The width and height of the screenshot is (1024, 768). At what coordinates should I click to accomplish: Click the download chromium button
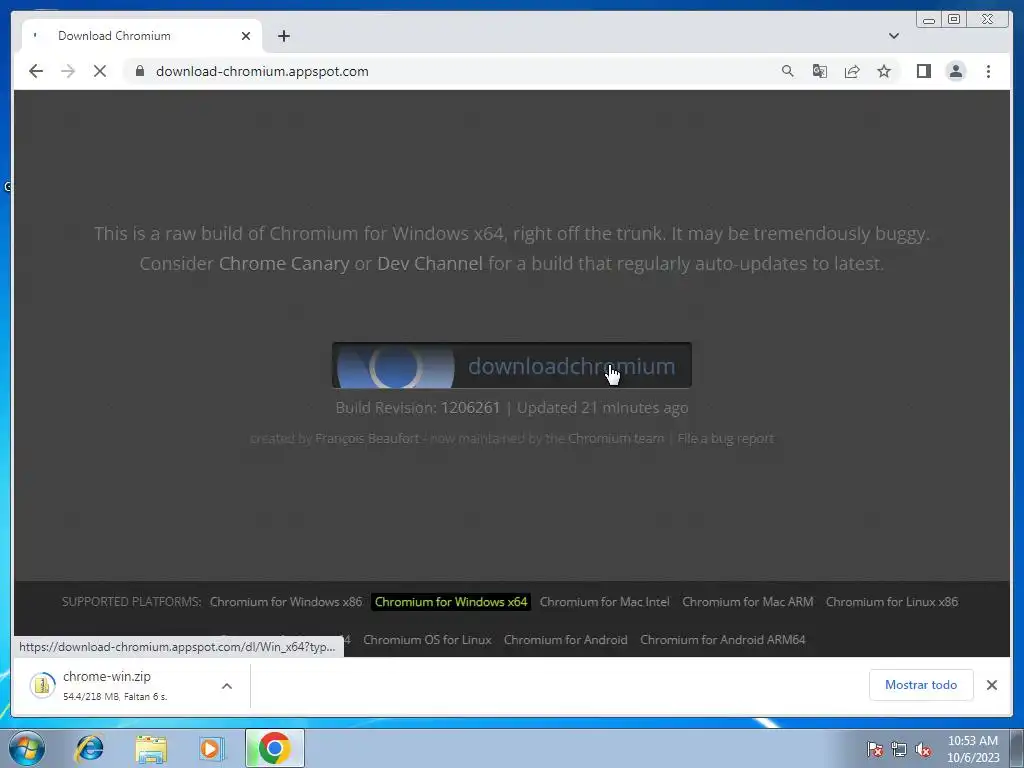coord(511,365)
